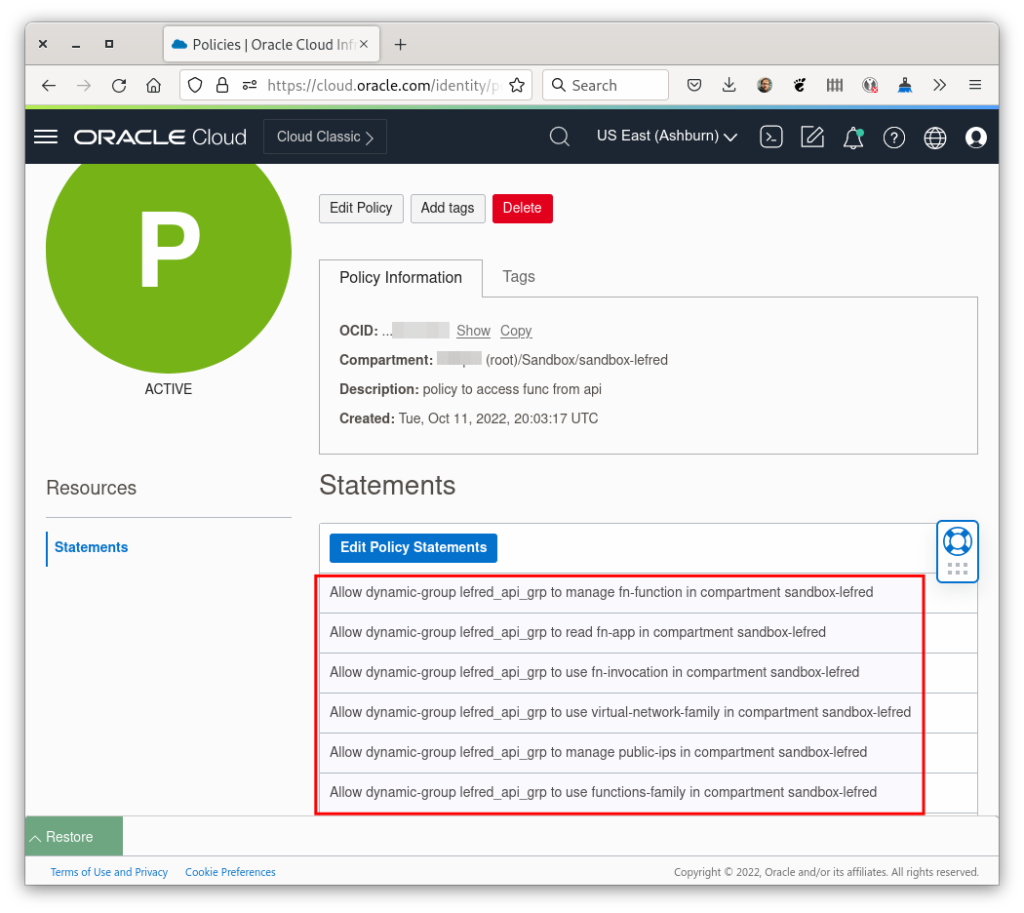Click the Edit Policy button

tap(361, 208)
